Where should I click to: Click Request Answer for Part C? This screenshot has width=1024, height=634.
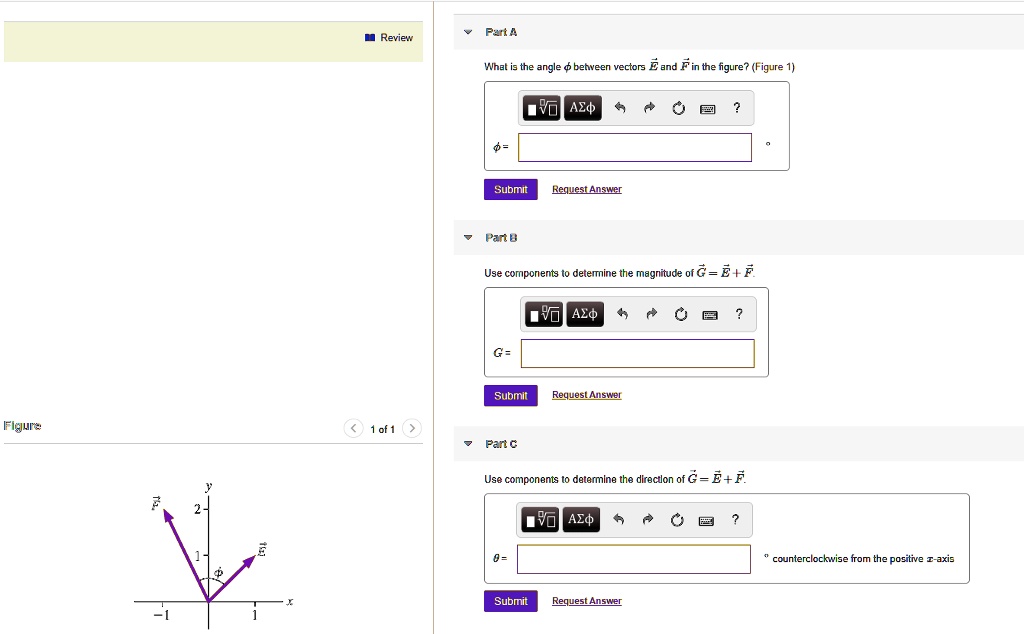coord(586,600)
